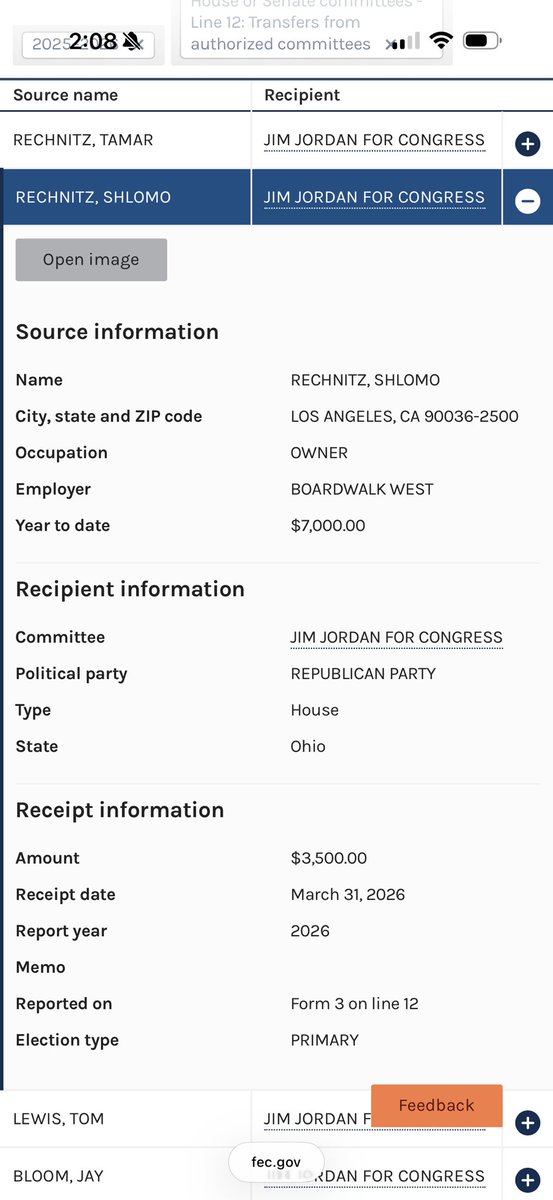Open Committee JIM JORDAN FOR CONGRESS link
This screenshot has height=1200, width=553.
tap(396, 637)
